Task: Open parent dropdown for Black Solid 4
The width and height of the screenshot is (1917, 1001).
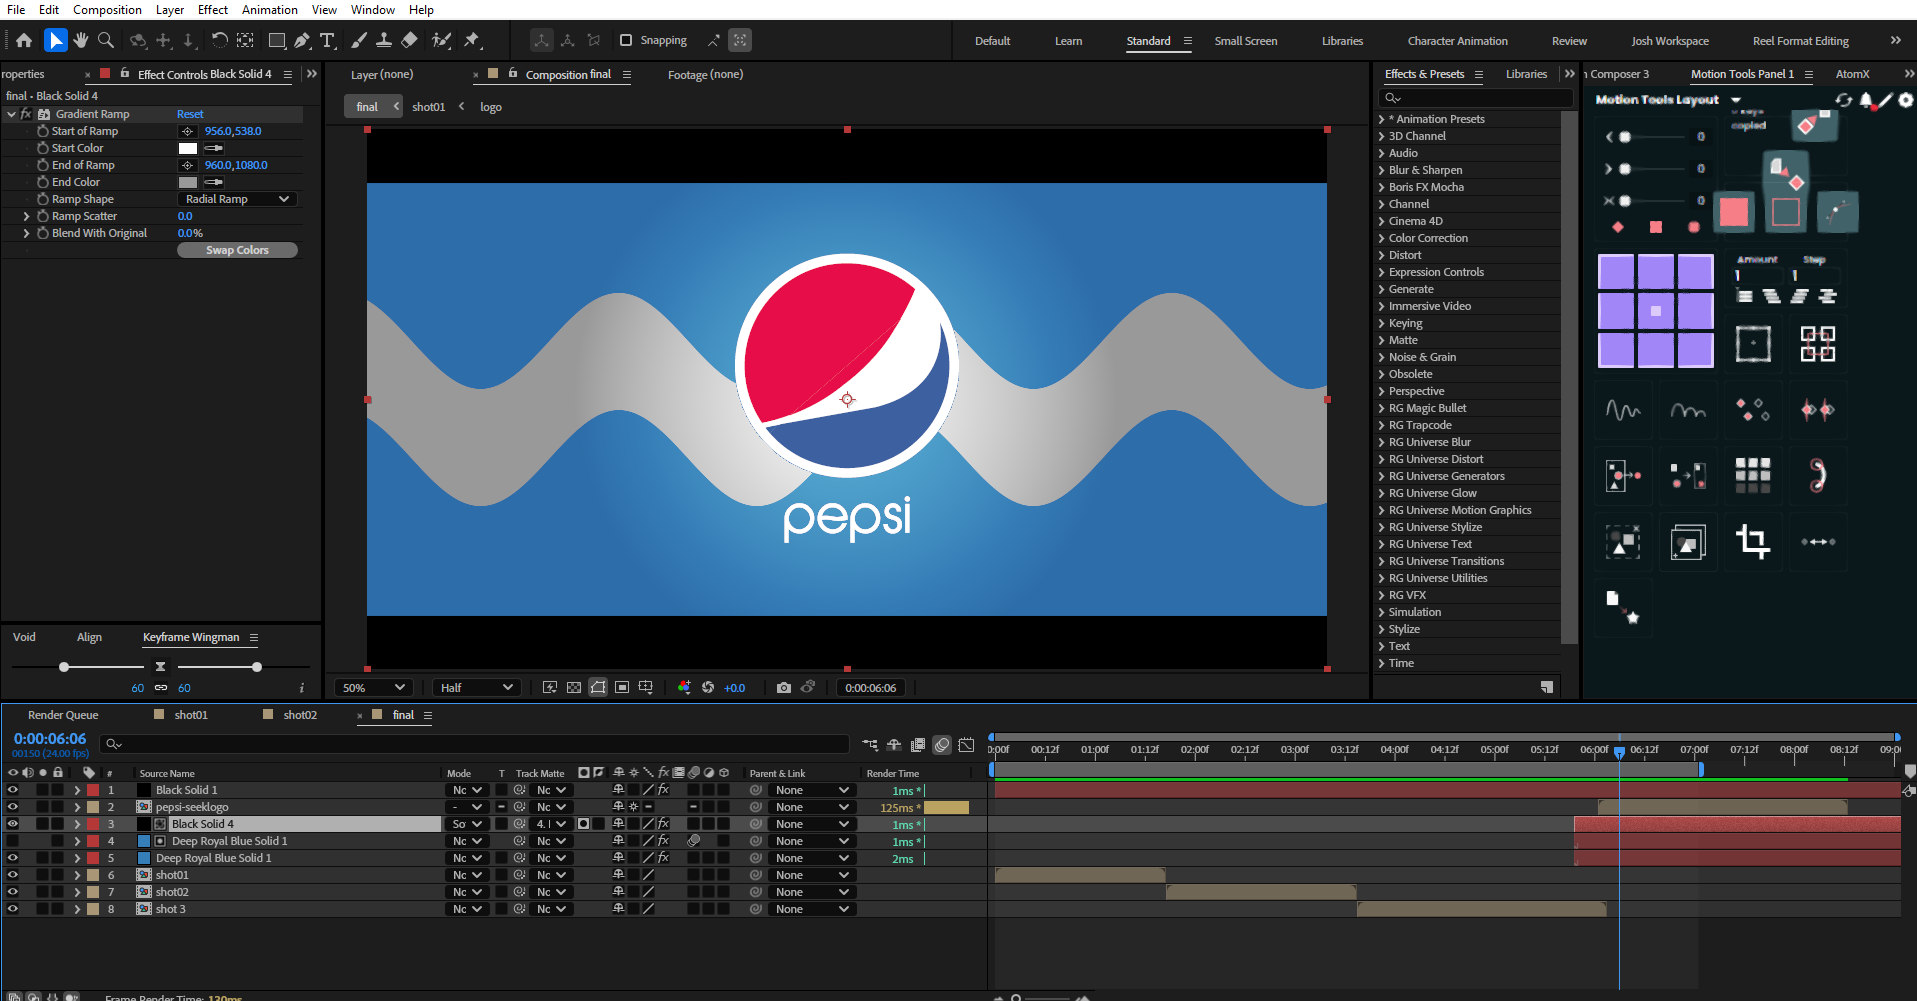Action: click(812, 824)
